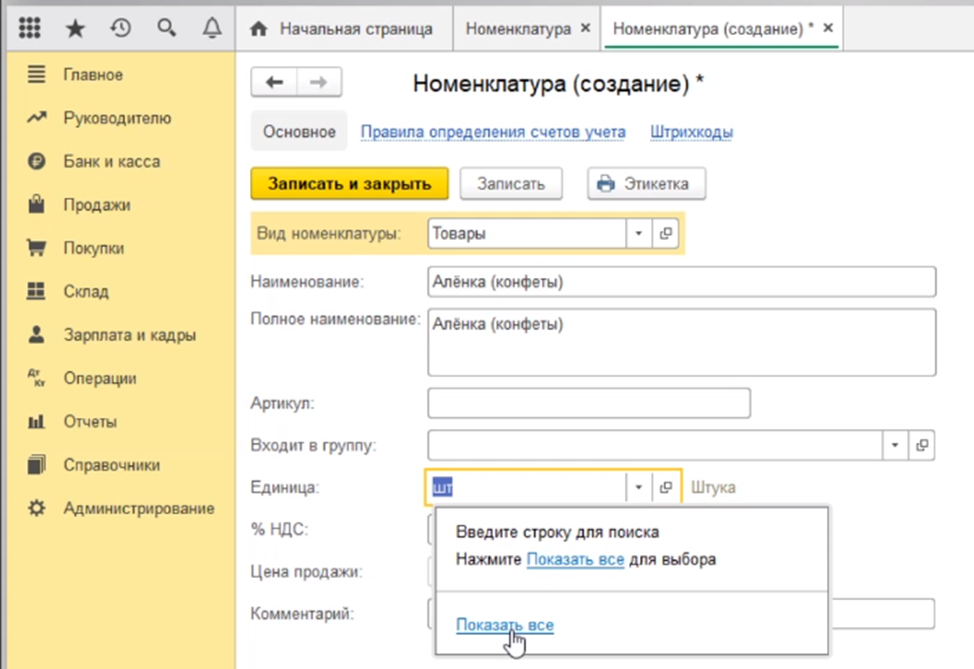Open the History clock icon

(x=121, y=29)
